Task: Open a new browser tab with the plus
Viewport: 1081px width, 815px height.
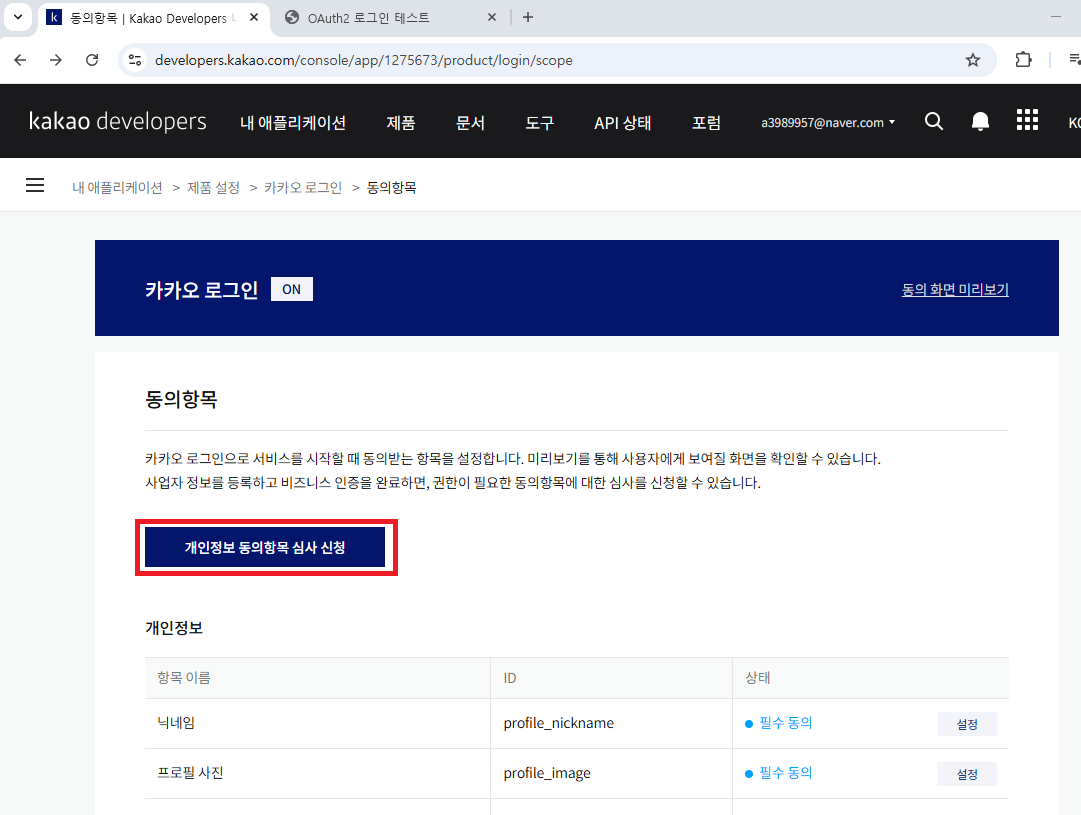Action: 527,17
